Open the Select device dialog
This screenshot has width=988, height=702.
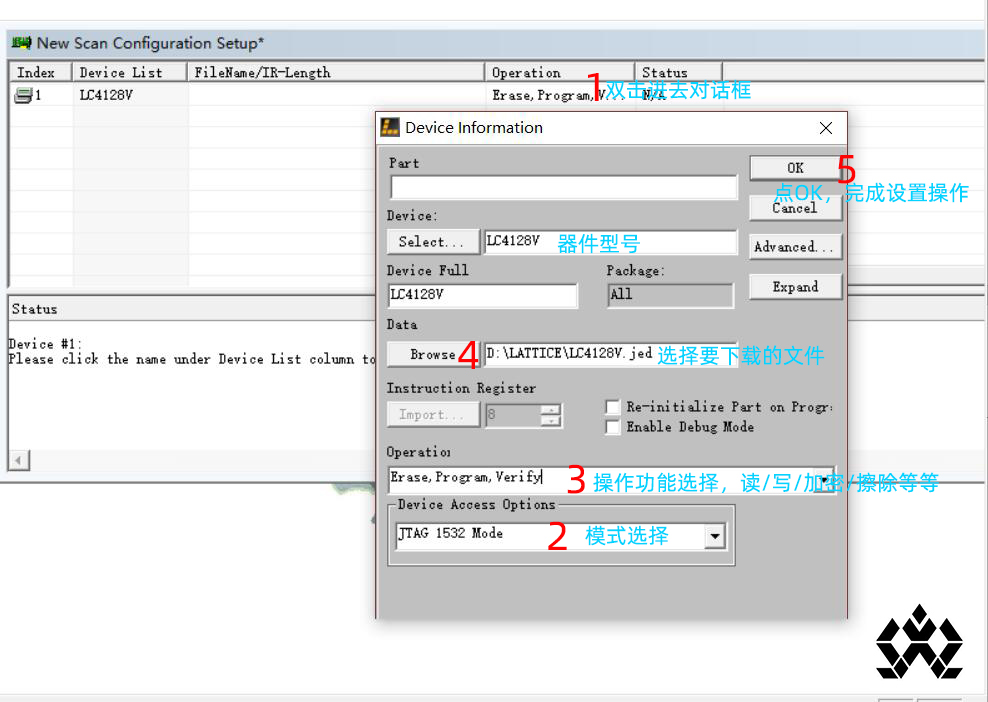432,241
